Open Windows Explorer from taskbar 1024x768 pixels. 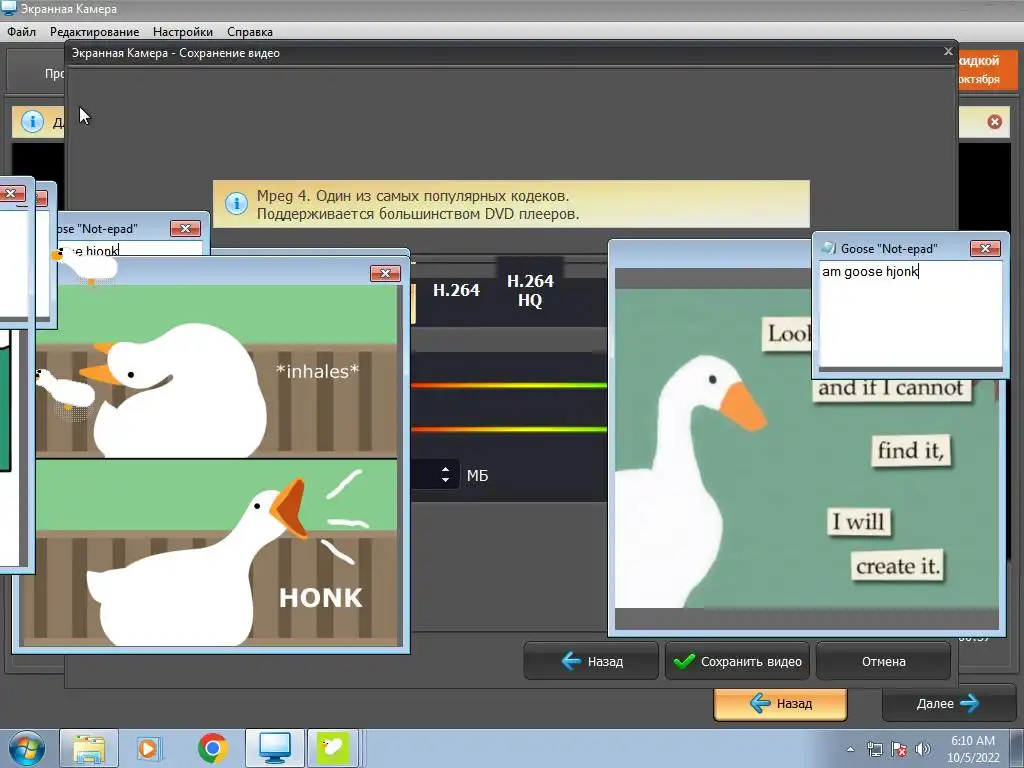click(89, 748)
